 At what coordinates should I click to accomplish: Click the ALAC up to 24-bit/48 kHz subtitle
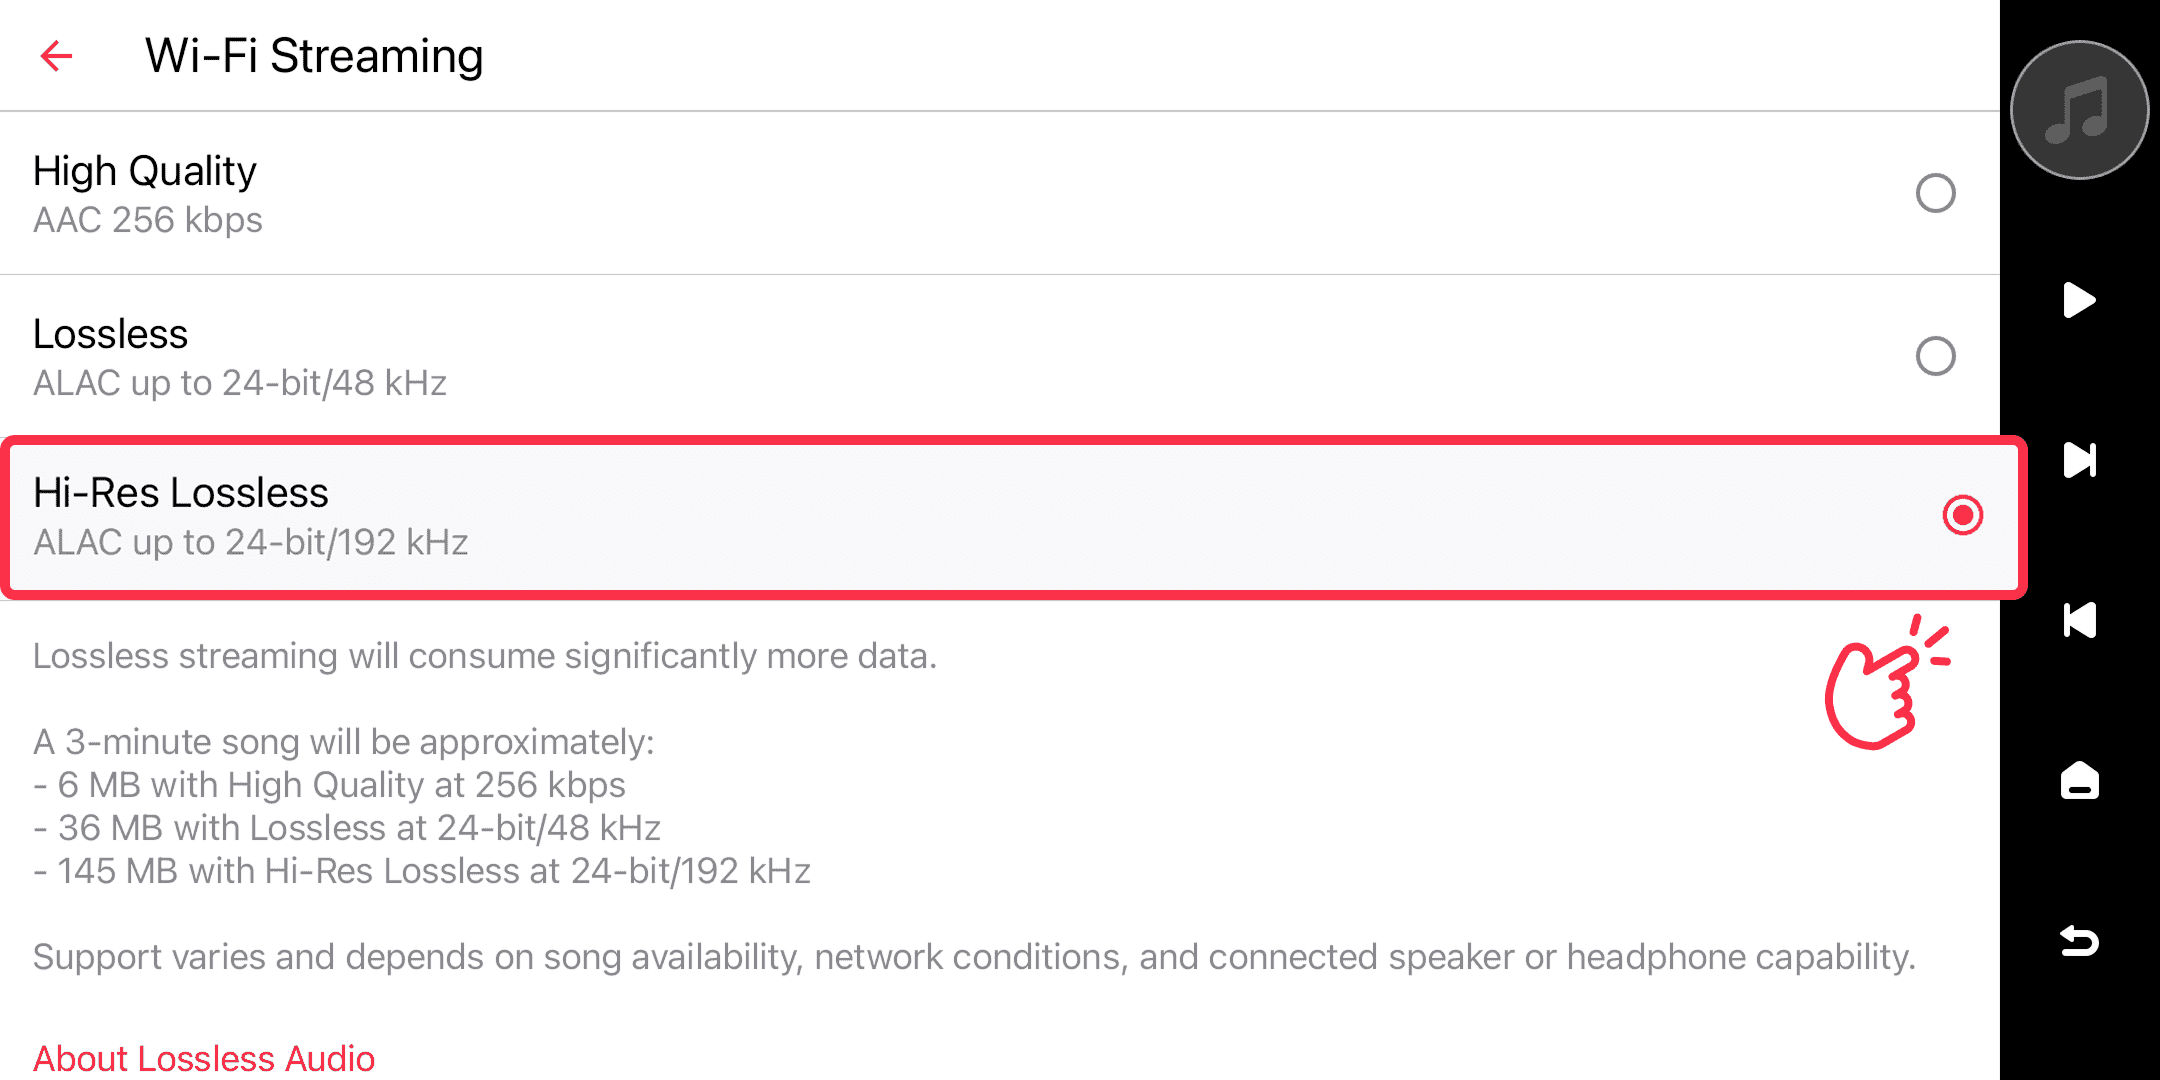pos(240,383)
